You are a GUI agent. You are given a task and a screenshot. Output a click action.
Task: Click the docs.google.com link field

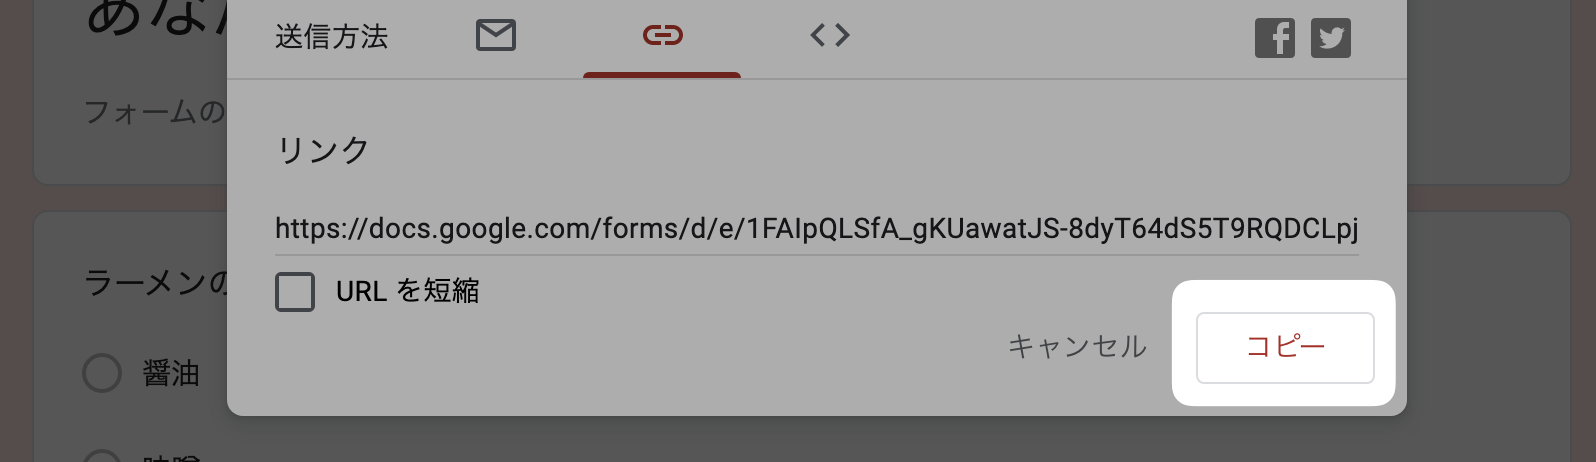point(816,229)
